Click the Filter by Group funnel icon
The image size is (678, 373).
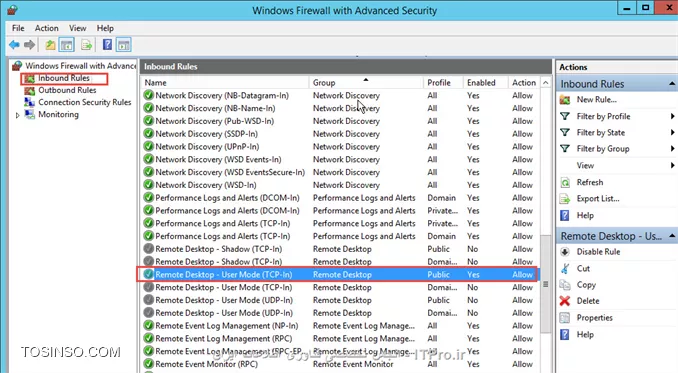(565, 149)
